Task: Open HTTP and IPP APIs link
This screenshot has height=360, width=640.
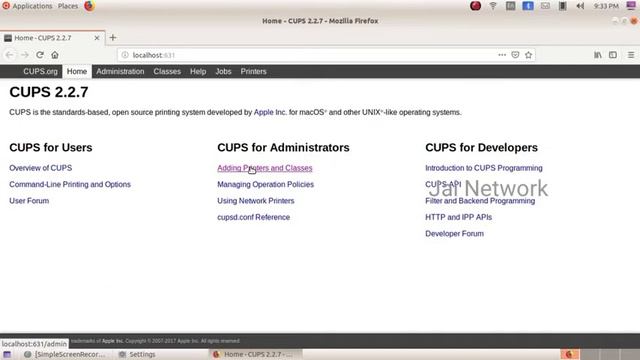Action: click(x=458, y=217)
